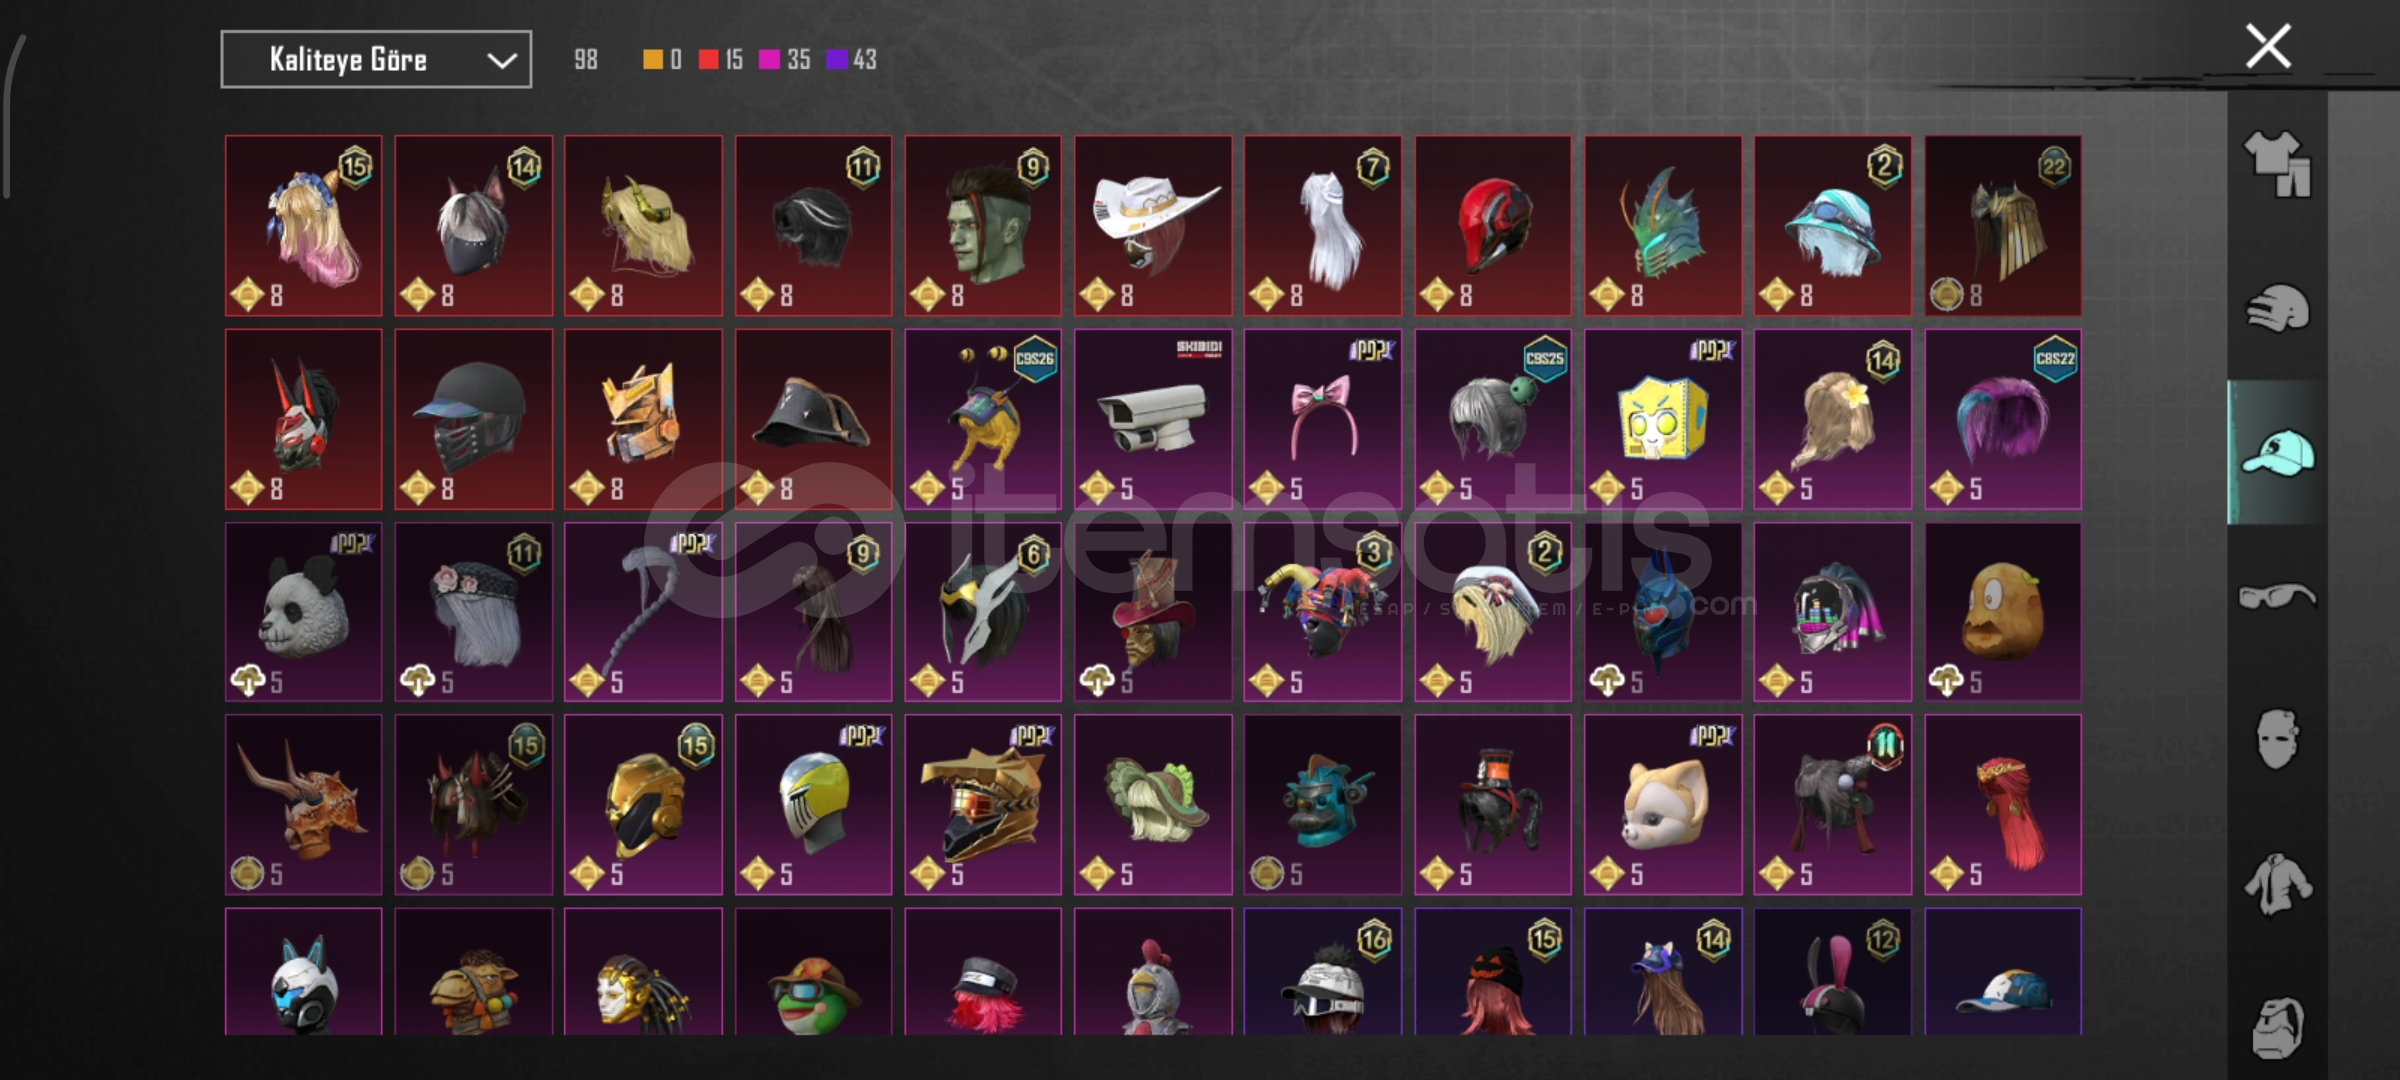Select the security camera head item
The height and width of the screenshot is (1080, 2400).
pos(1153,419)
